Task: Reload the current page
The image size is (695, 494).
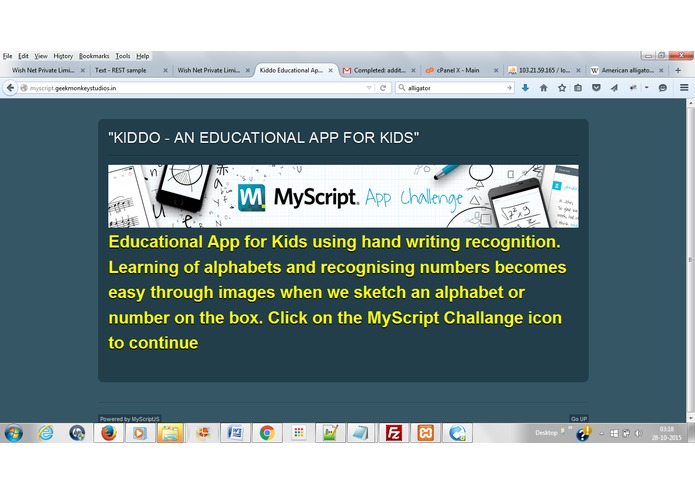Action: click(383, 88)
